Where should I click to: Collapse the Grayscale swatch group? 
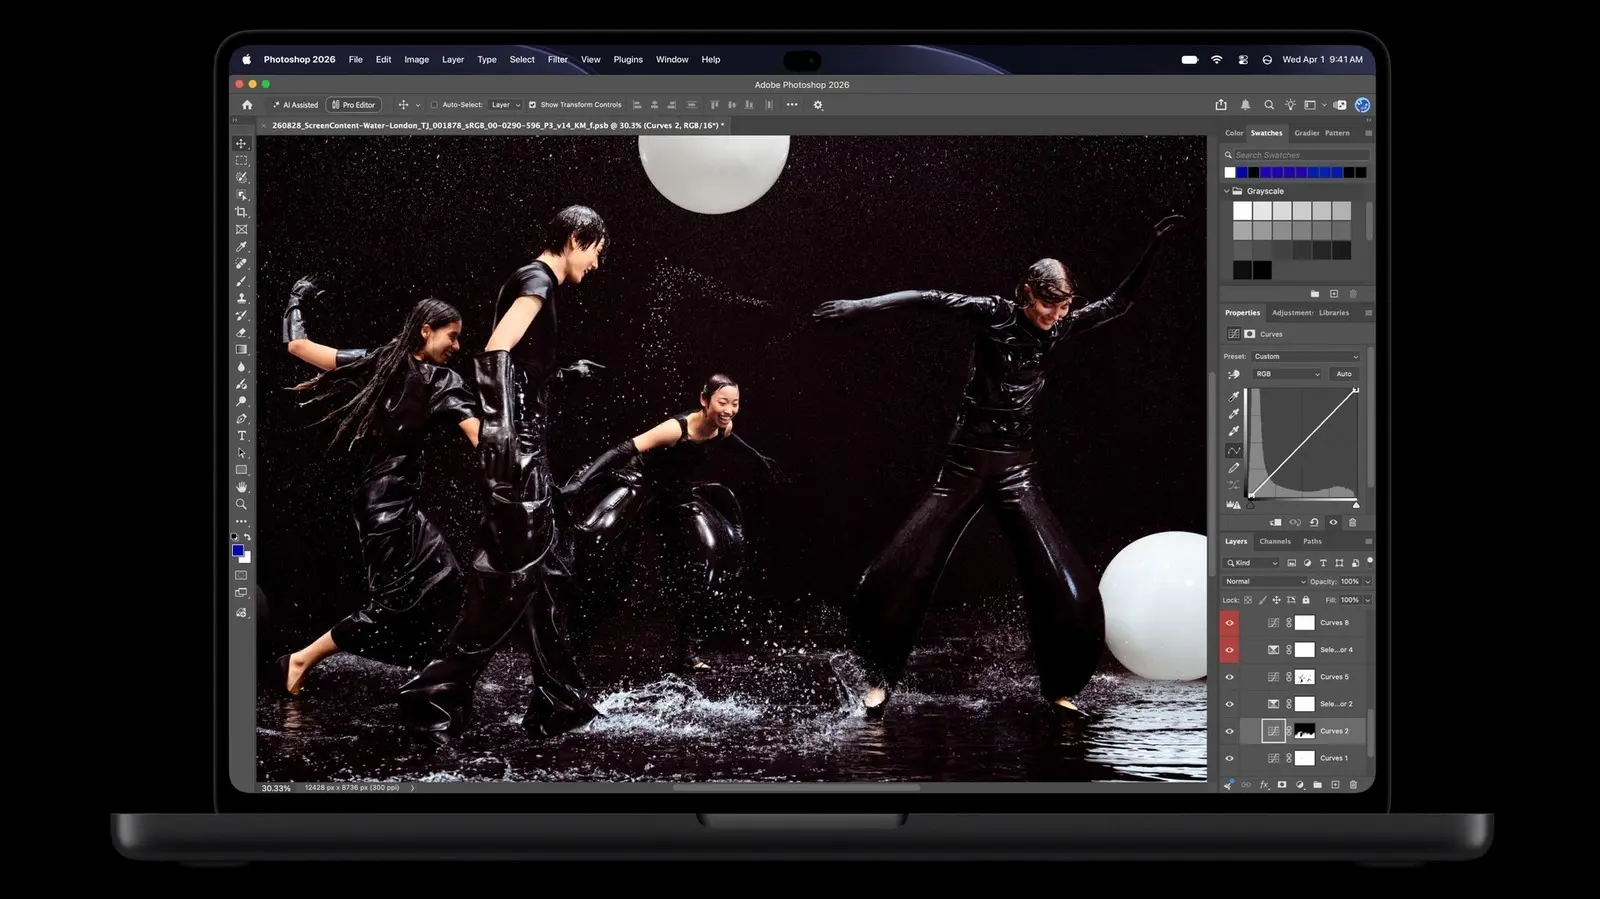click(x=1227, y=191)
